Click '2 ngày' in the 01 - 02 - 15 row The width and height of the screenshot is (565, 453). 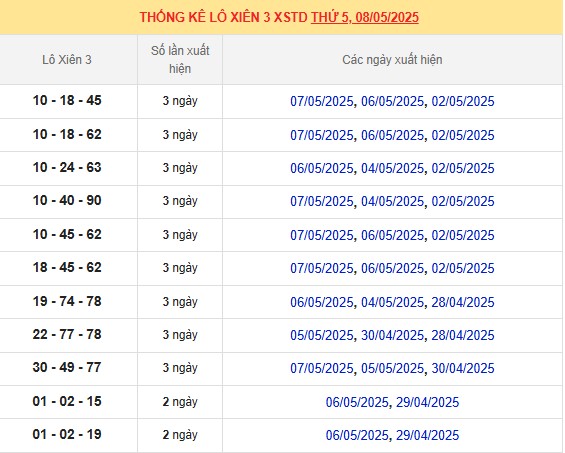[x=180, y=402]
